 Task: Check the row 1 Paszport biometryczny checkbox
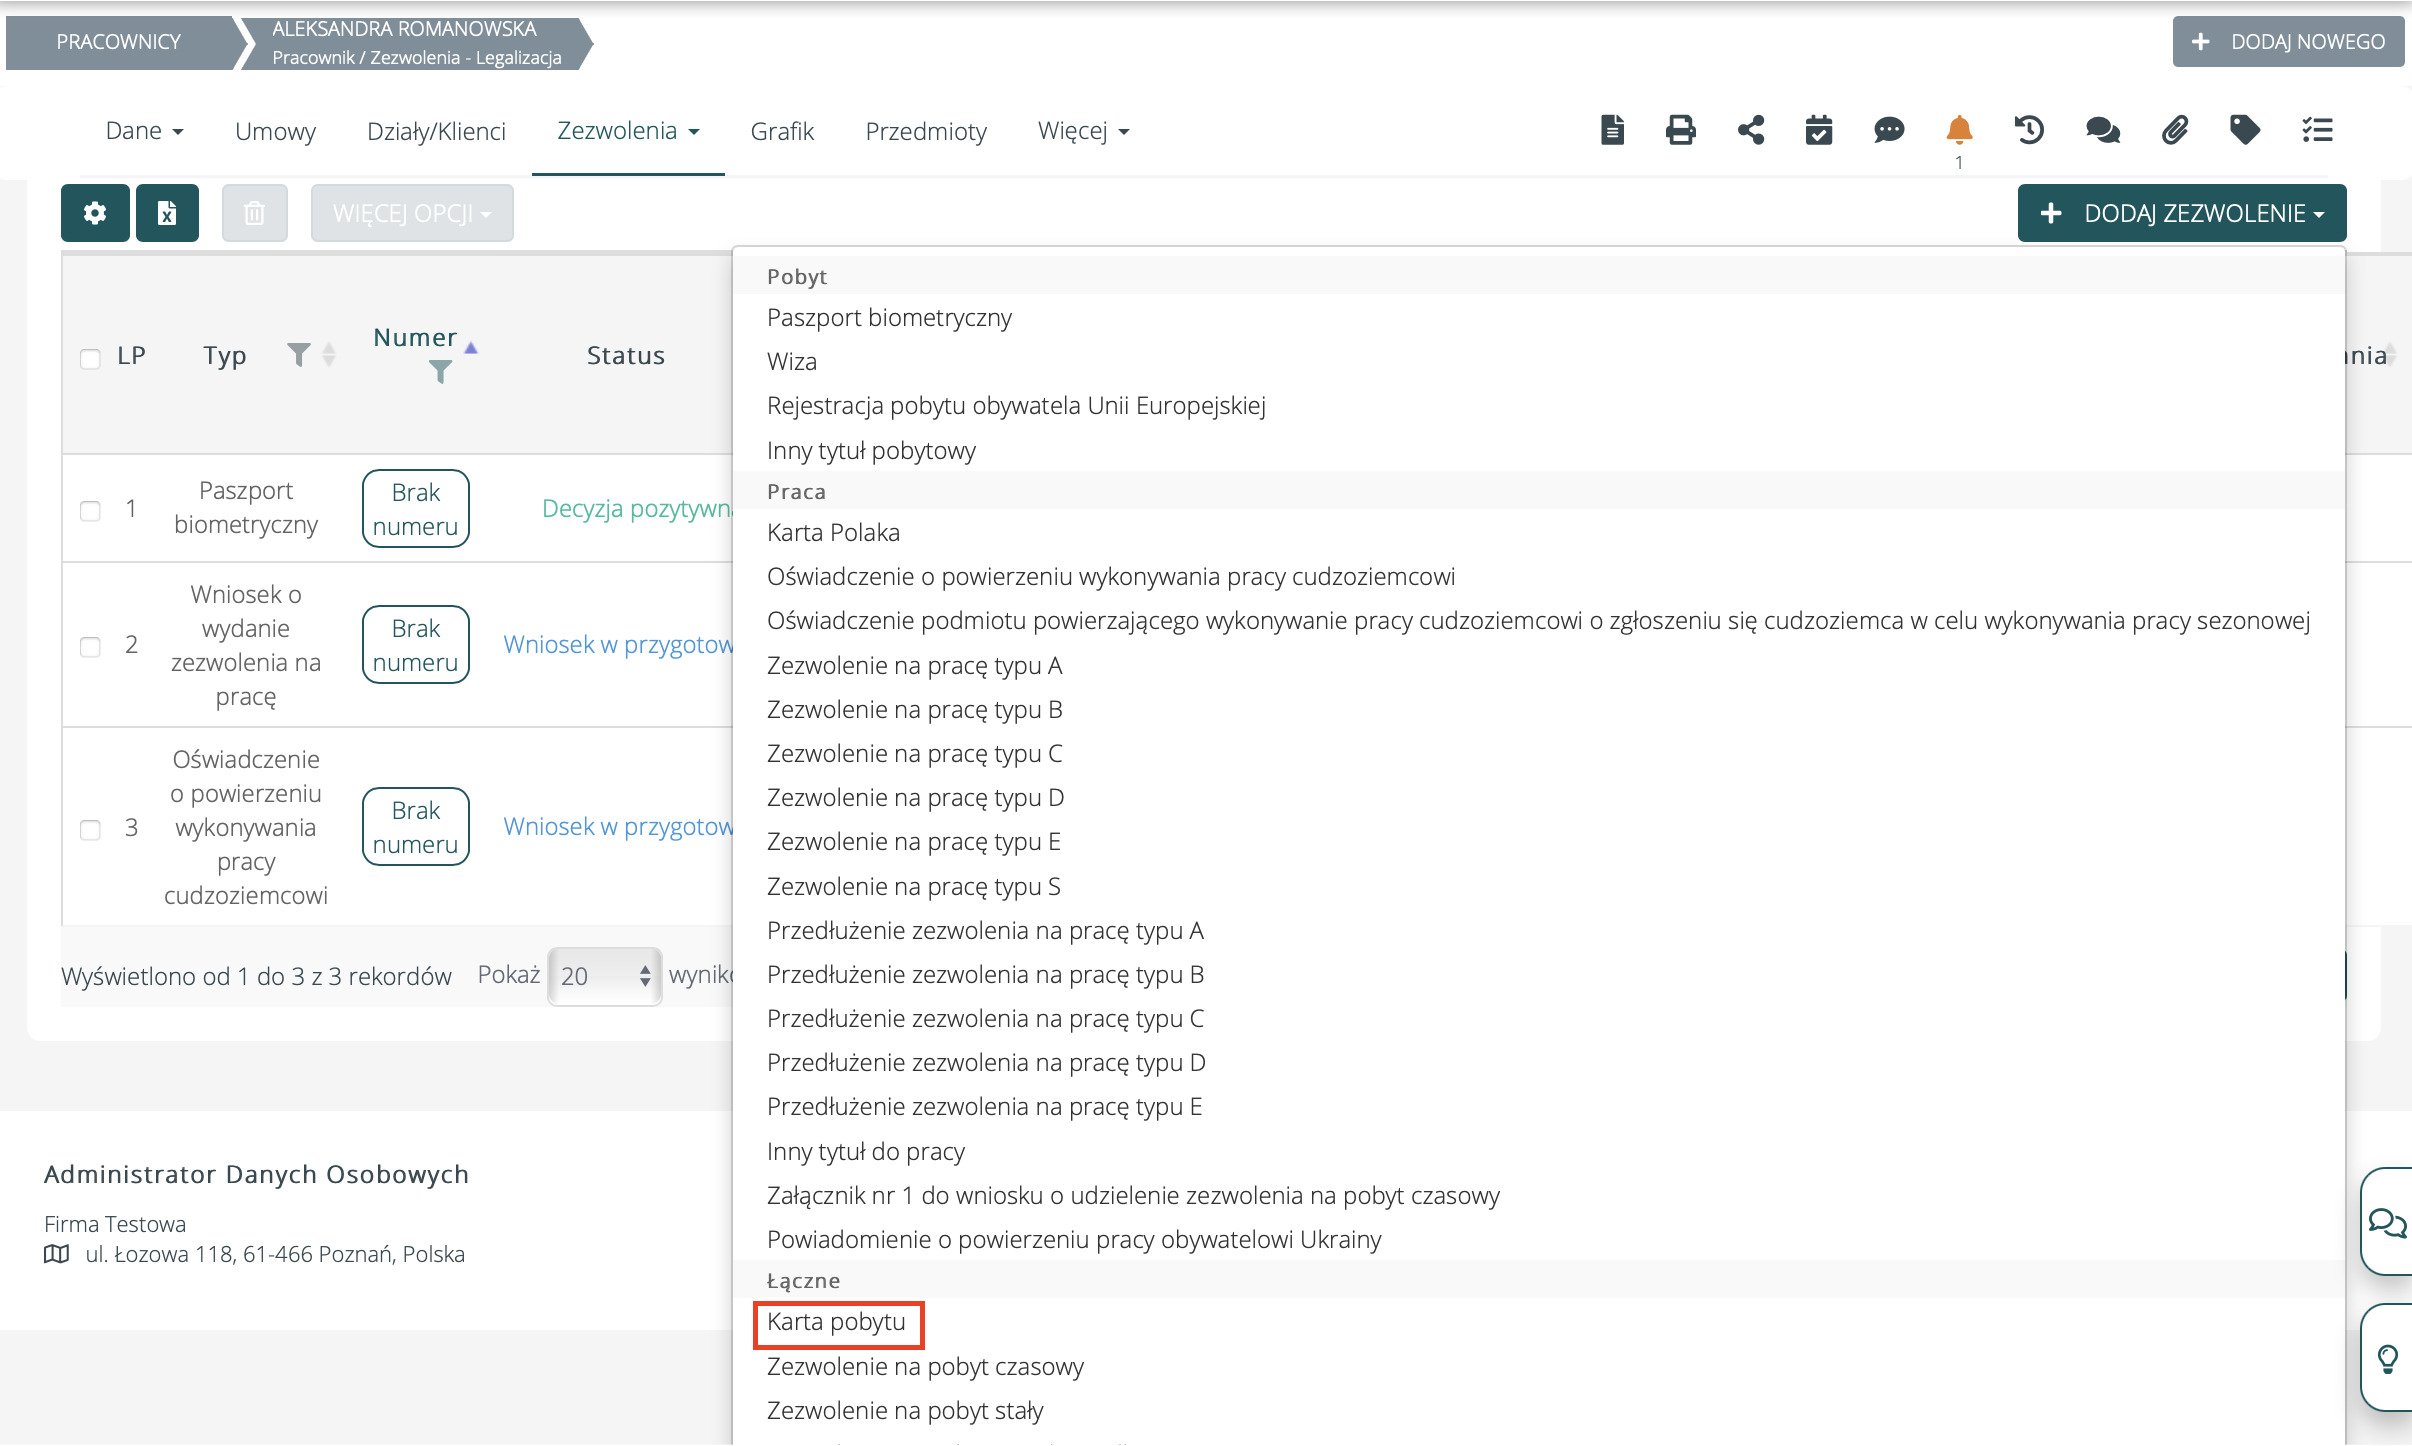(90, 510)
